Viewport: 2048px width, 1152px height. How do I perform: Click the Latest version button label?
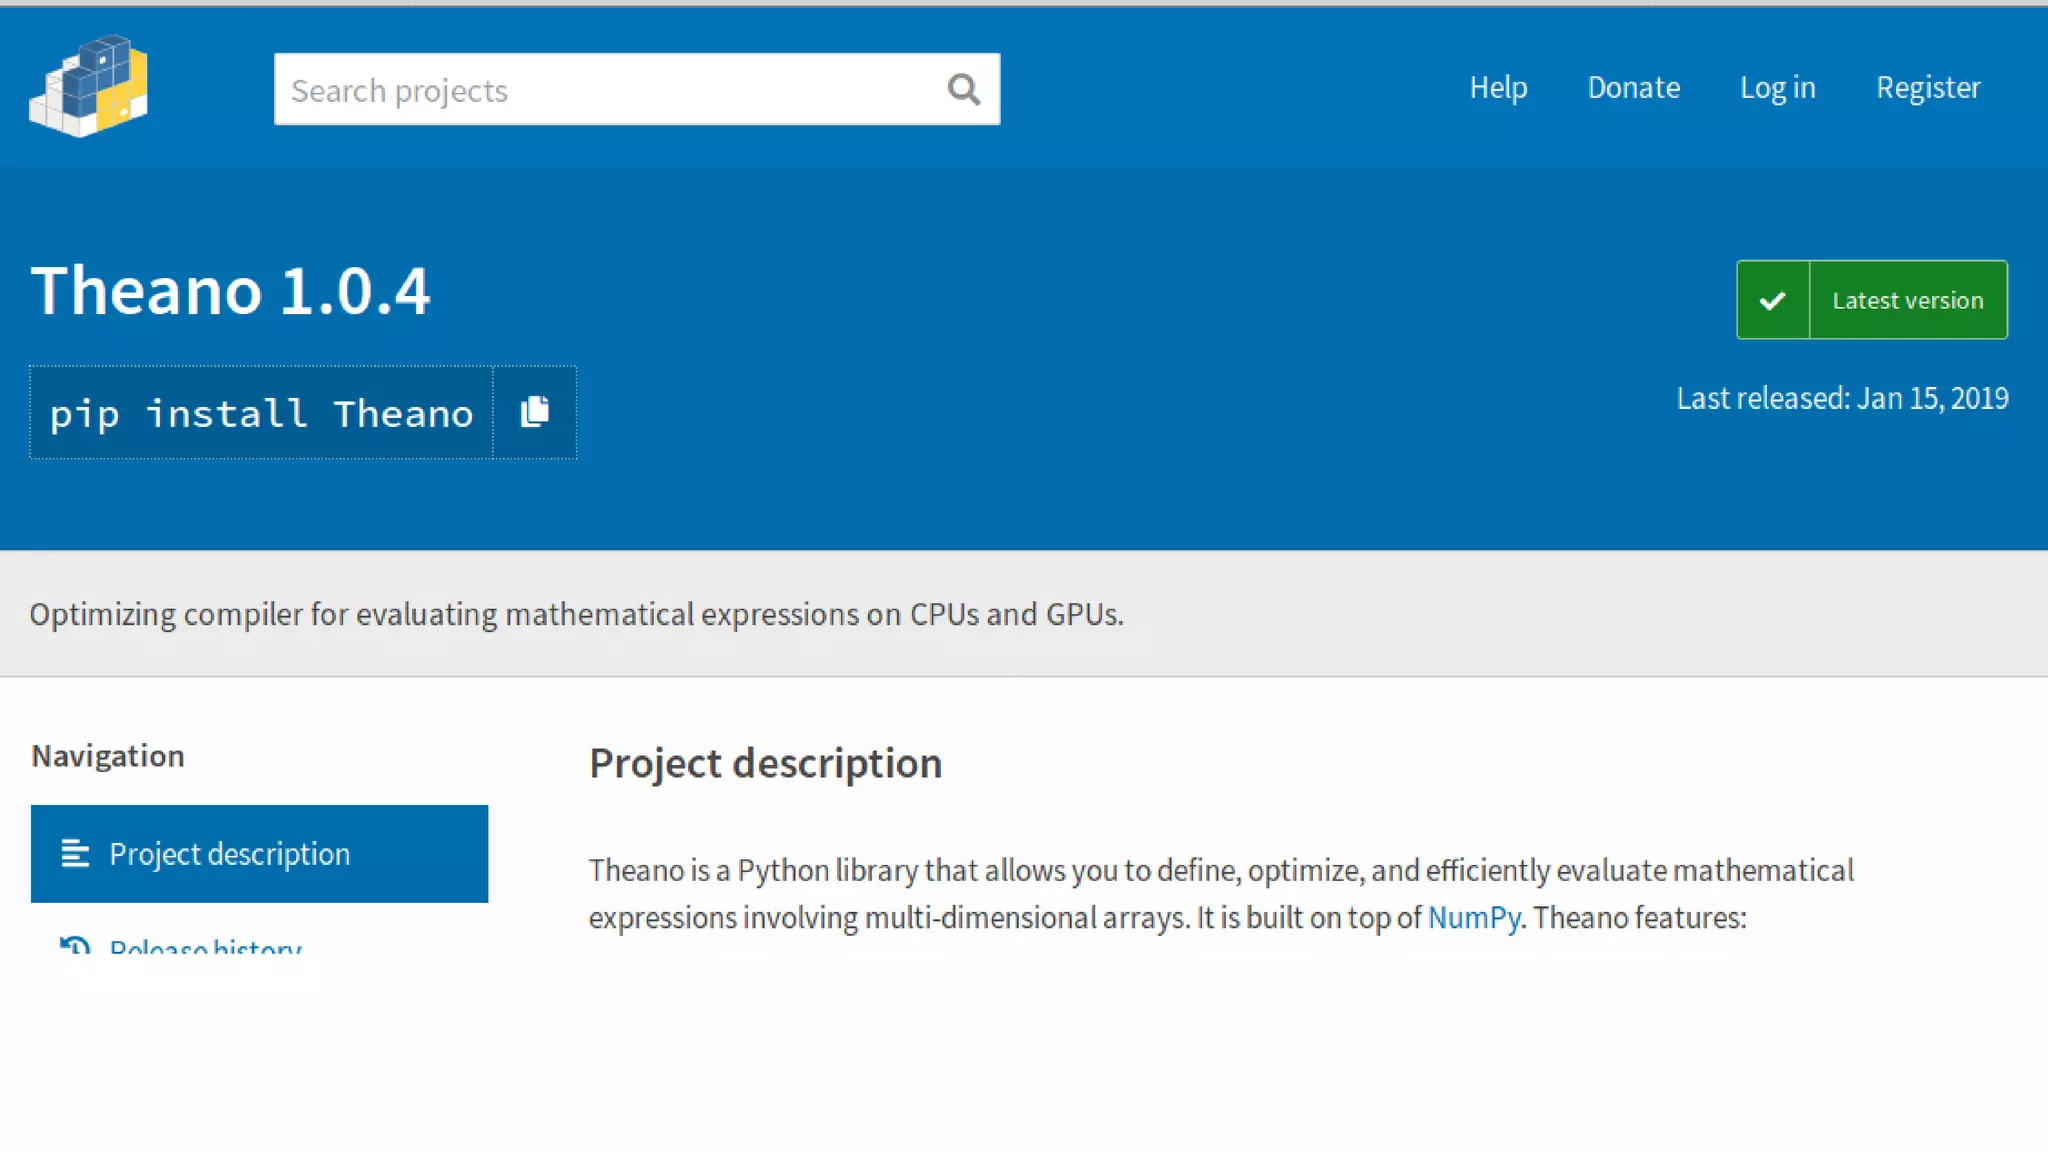coord(1907,300)
